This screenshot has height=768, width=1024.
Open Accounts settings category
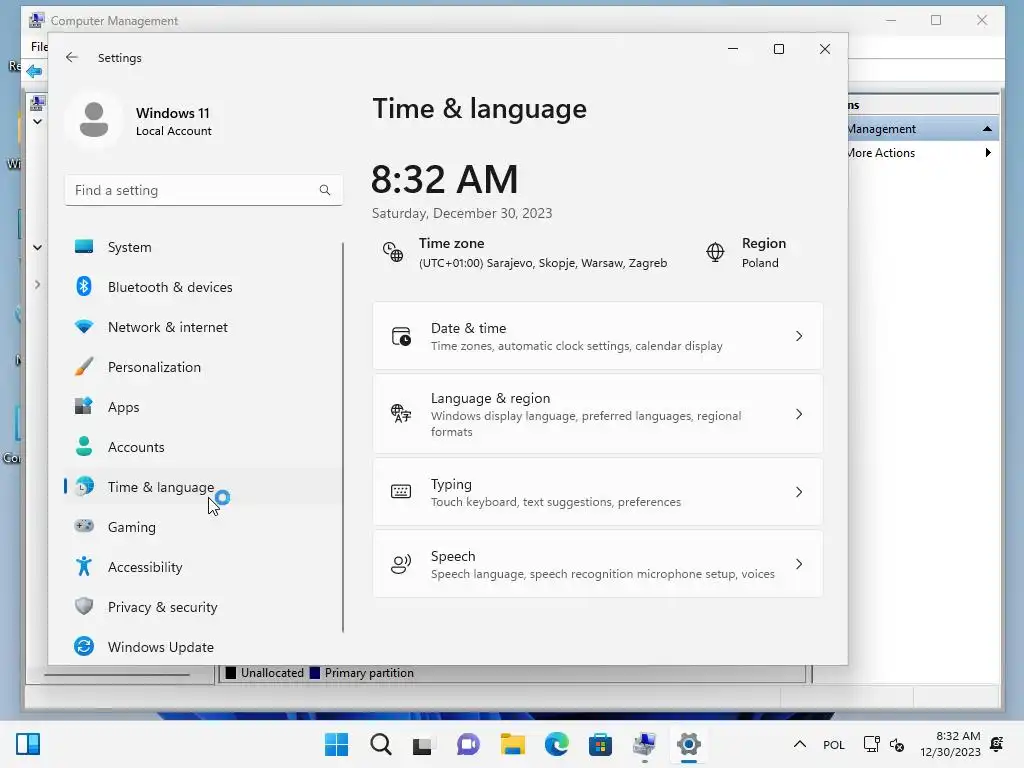[x=203, y=447]
